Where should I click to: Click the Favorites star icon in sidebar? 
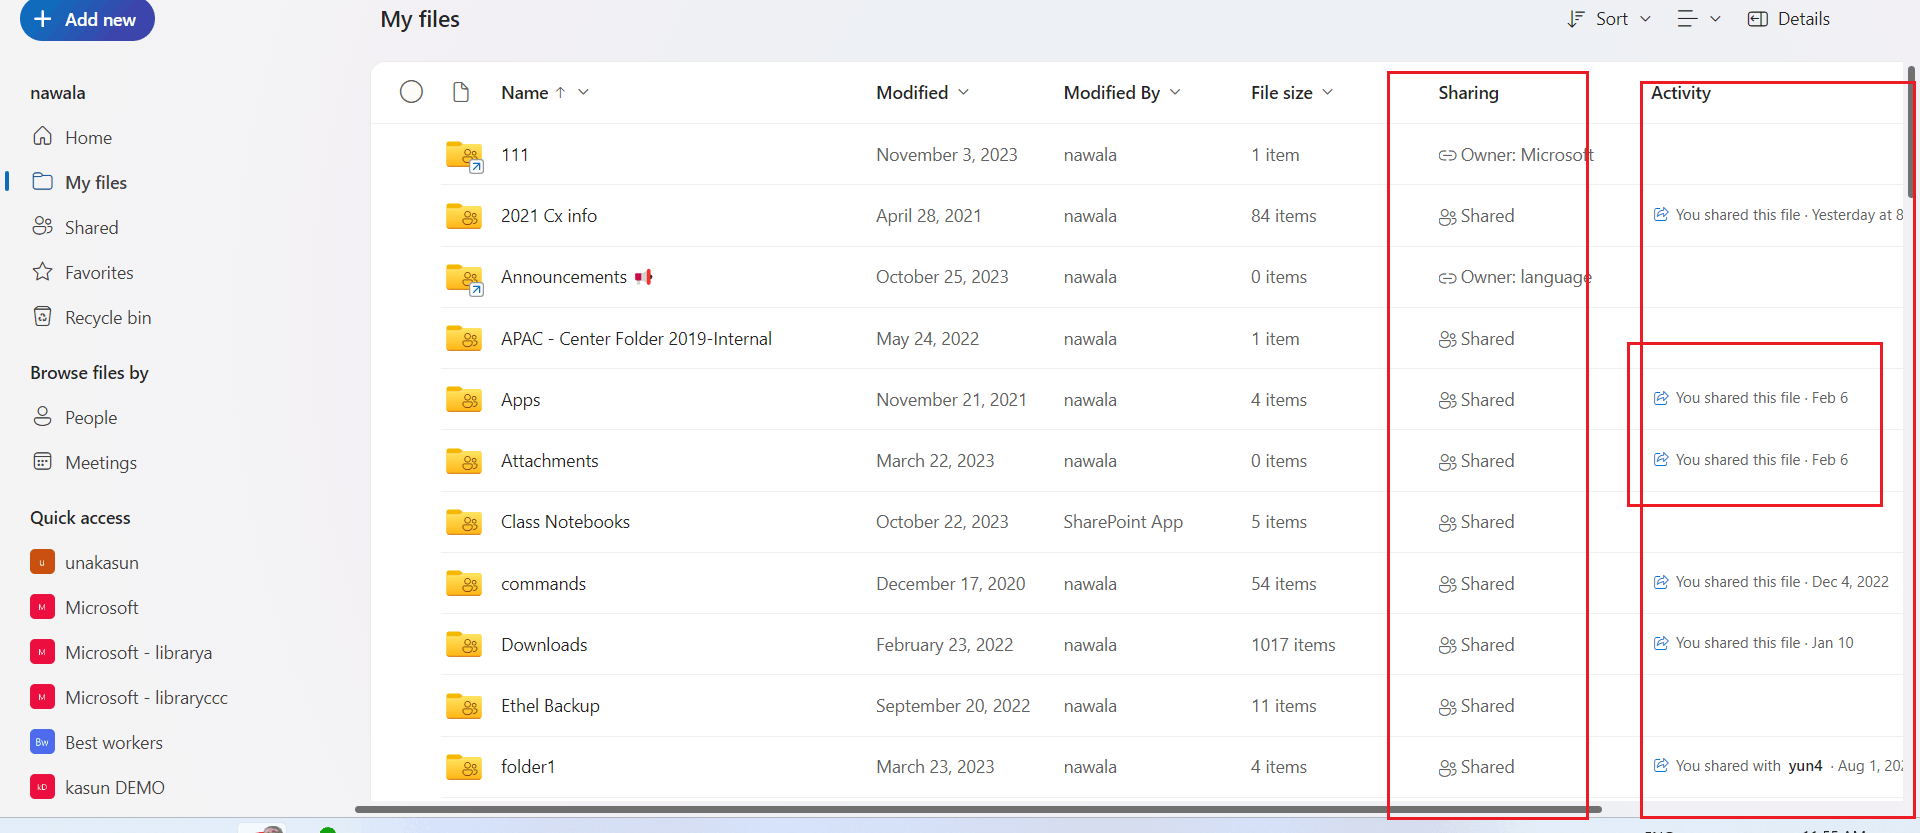44,272
